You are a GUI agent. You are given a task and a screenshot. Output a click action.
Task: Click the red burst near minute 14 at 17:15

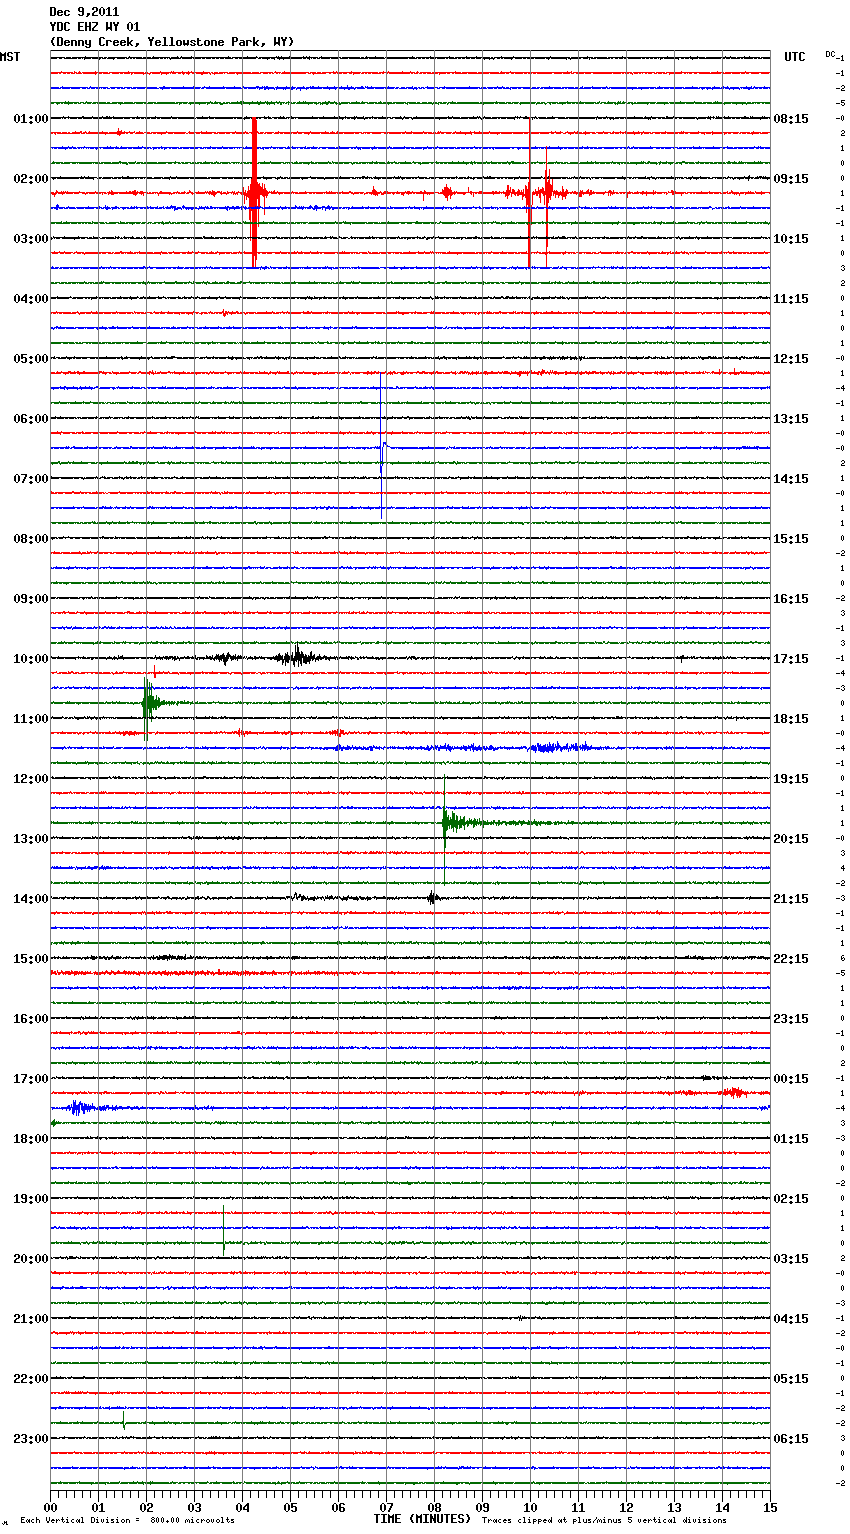click(x=734, y=1092)
